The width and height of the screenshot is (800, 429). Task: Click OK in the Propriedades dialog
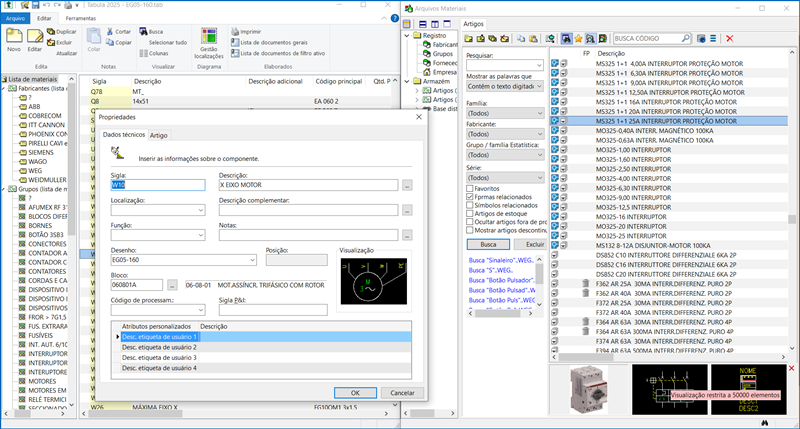(x=355, y=393)
